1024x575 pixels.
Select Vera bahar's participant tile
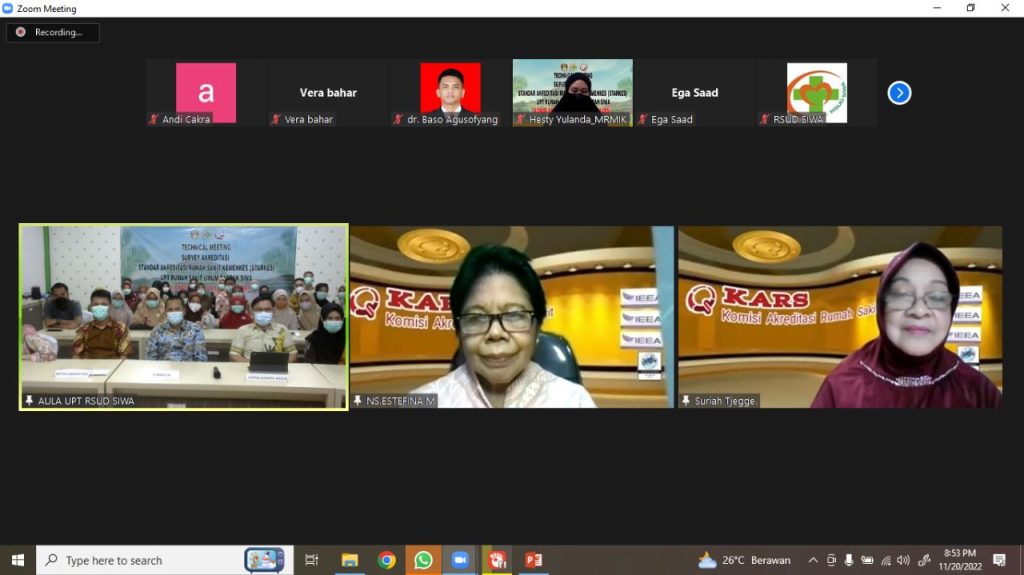click(328, 92)
